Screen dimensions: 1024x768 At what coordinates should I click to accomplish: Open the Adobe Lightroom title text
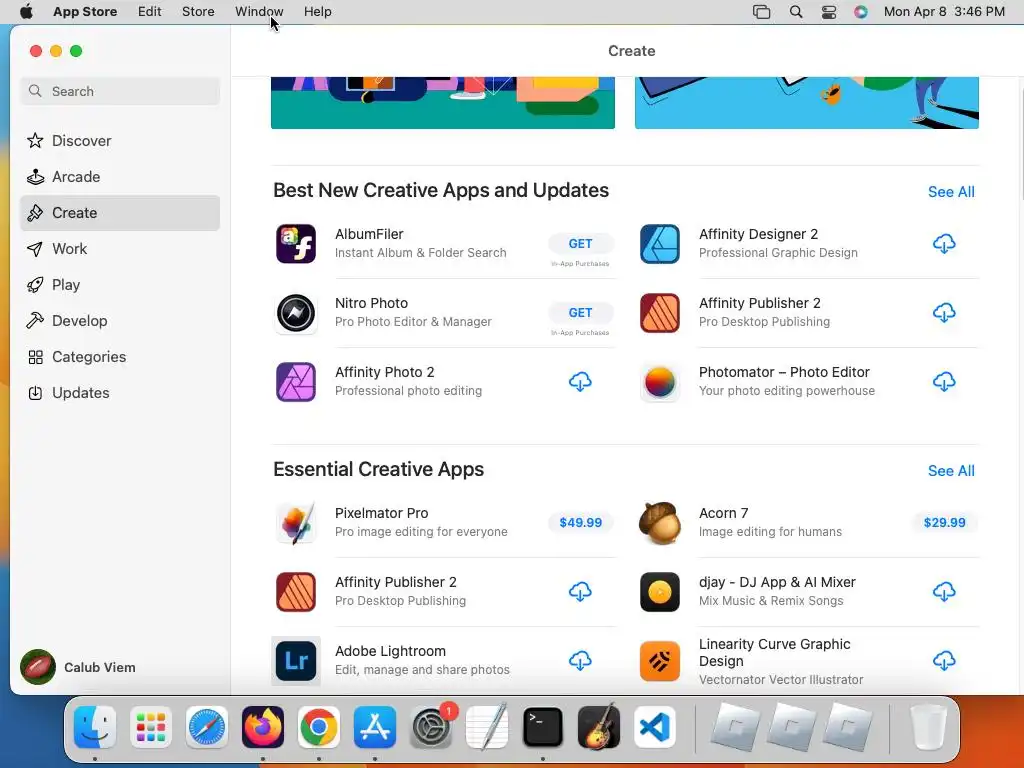click(x=390, y=651)
